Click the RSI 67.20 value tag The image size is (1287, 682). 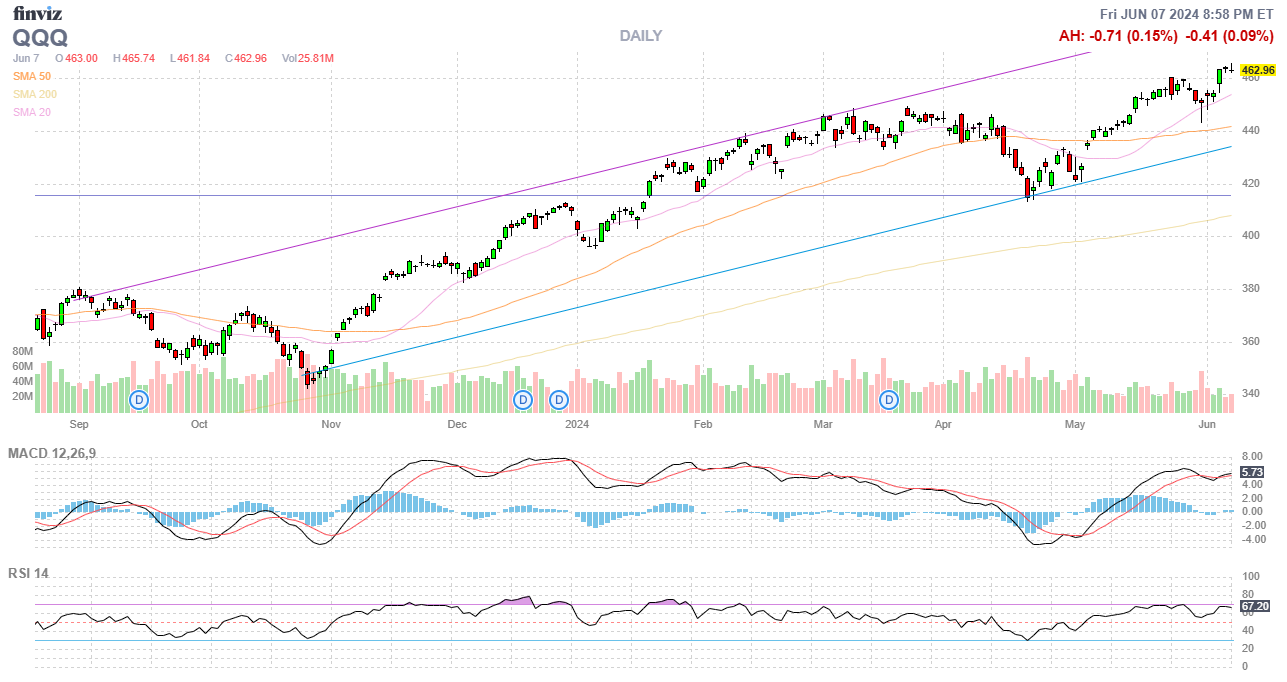1254,606
